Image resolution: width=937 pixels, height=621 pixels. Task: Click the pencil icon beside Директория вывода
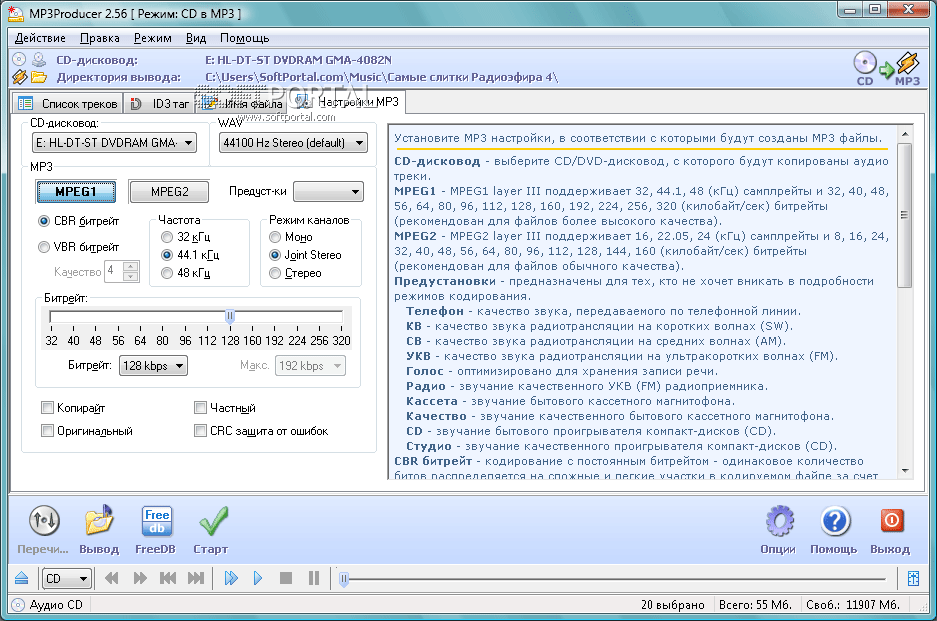click(19, 77)
